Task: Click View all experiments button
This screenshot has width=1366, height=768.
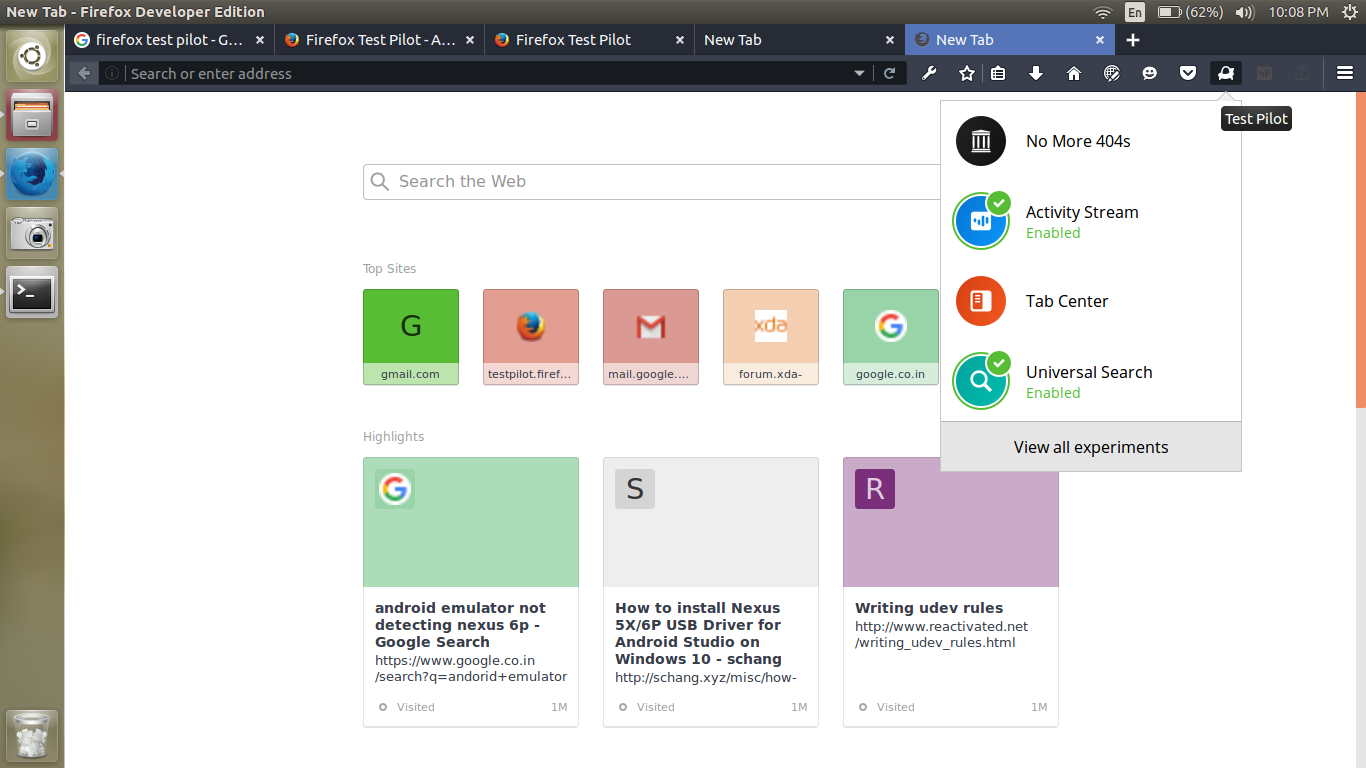Action: tap(1091, 447)
